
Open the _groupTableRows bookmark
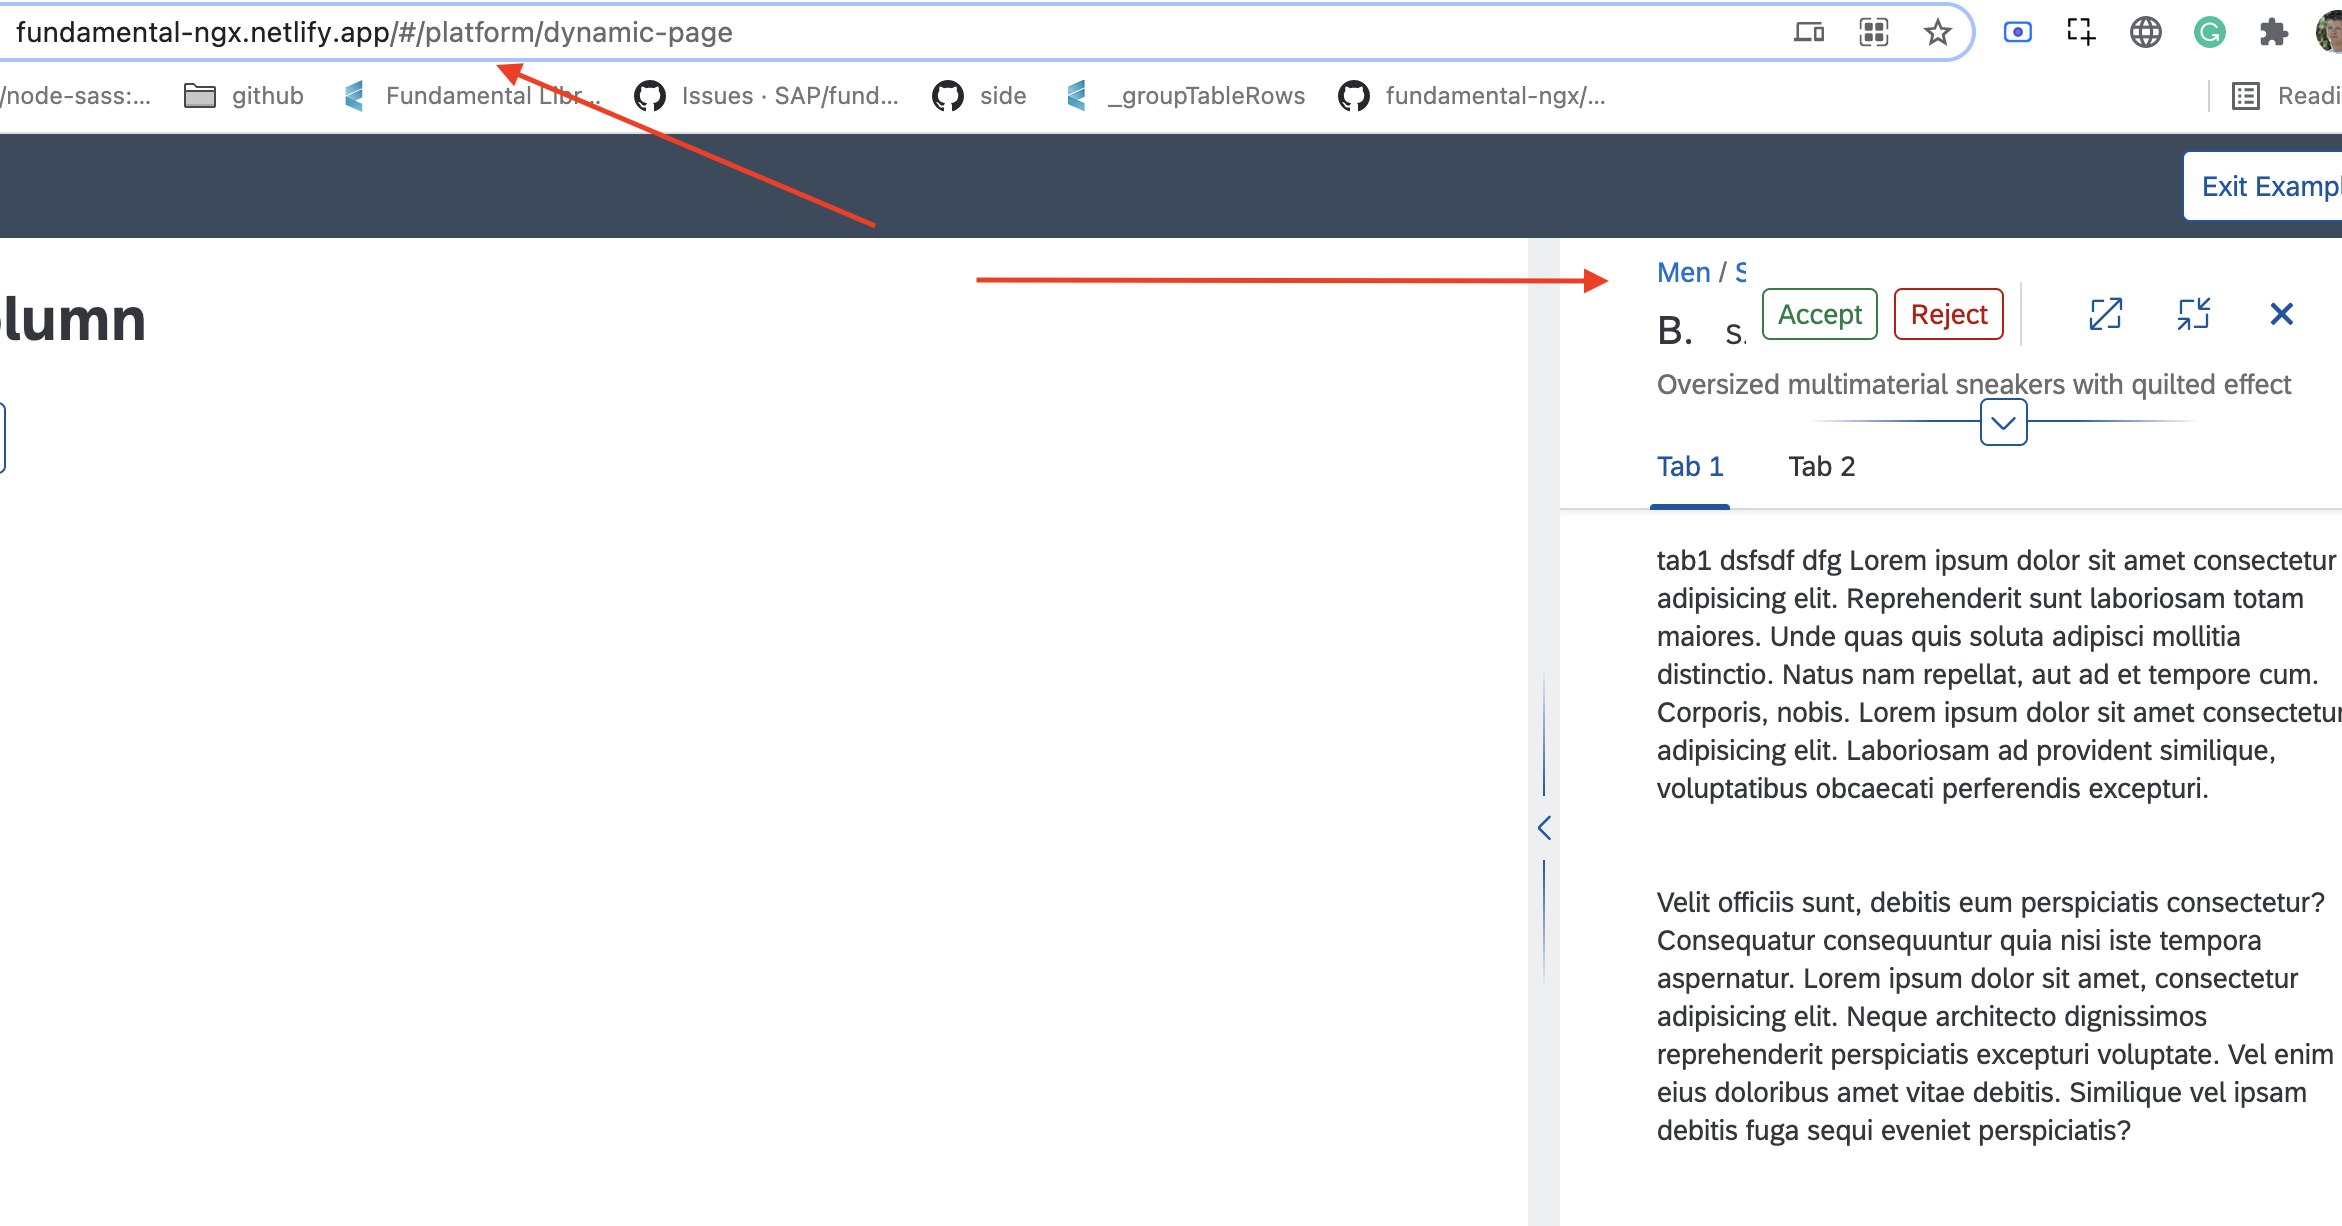[1185, 95]
